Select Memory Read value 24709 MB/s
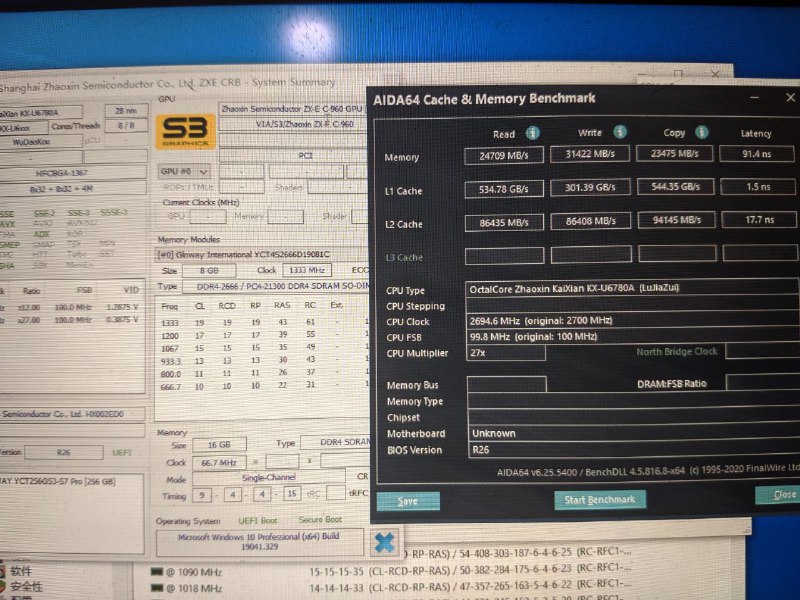Viewport: 800px width, 600px height. point(504,156)
